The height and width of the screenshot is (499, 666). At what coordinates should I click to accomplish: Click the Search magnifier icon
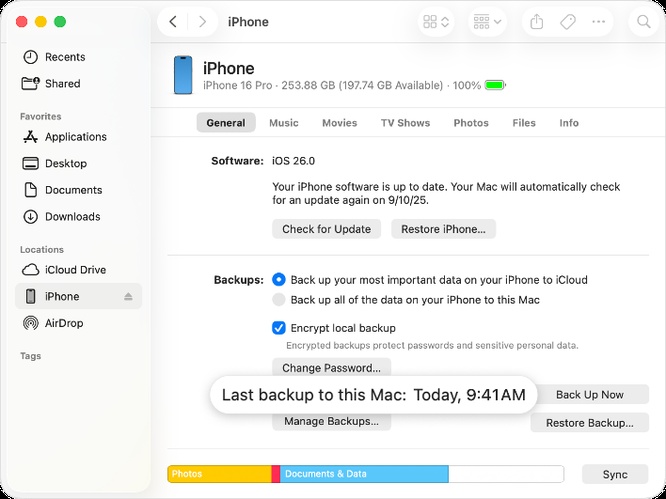(644, 22)
